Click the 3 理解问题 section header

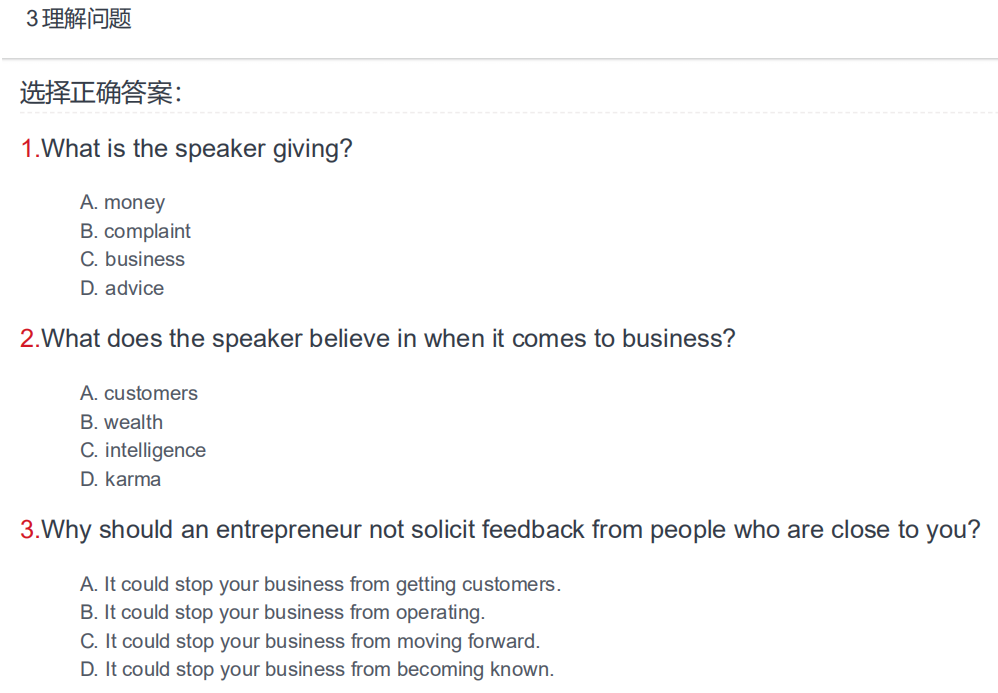coord(79,18)
